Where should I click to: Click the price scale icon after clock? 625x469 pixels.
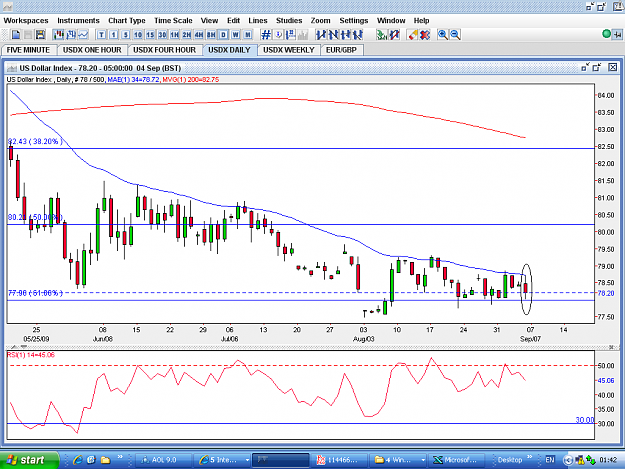(291, 35)
